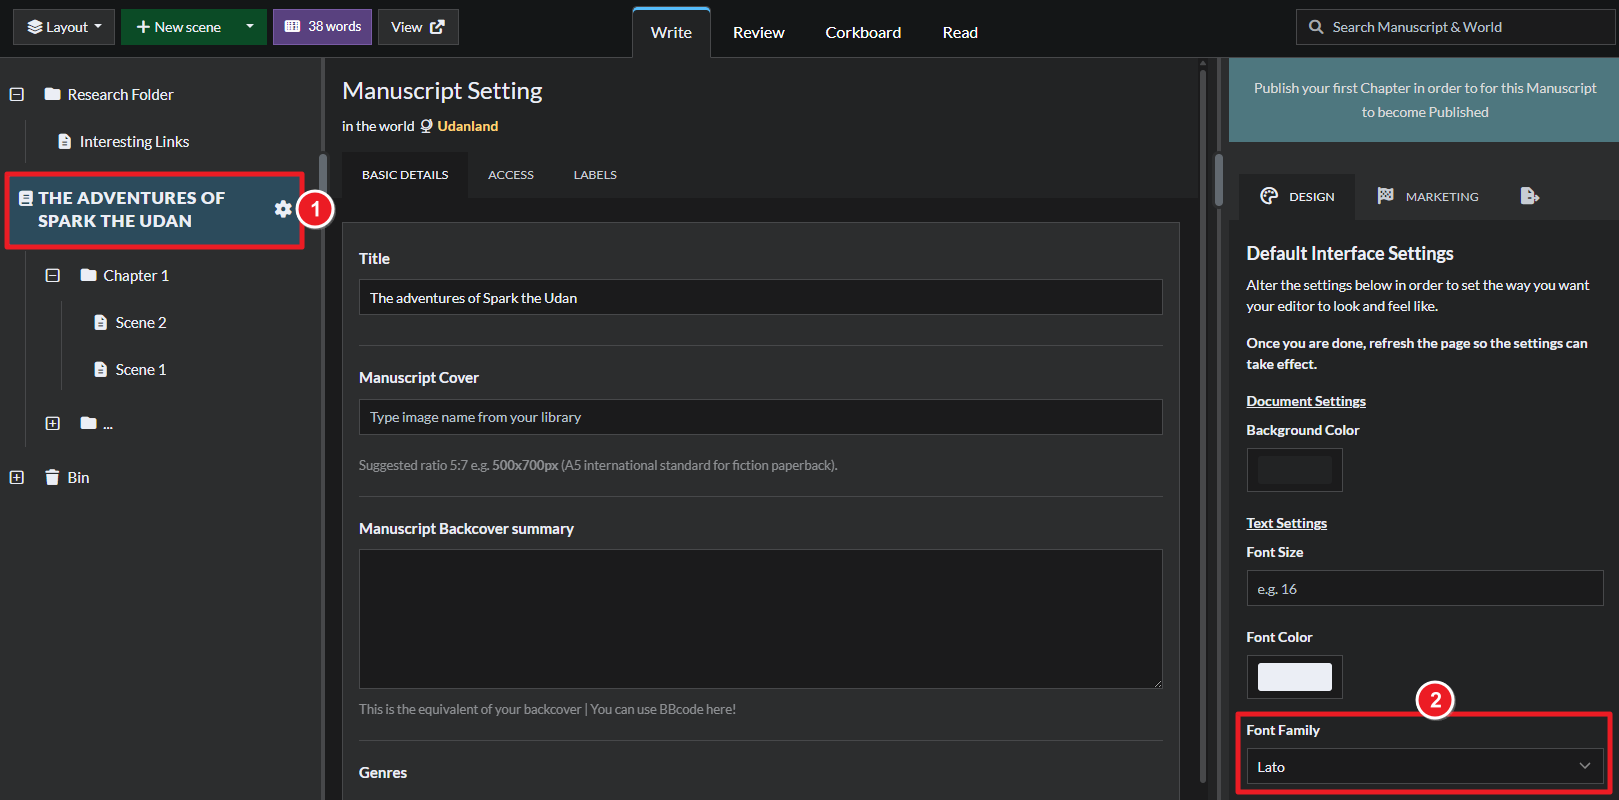1619x800 pixels.
Task: Select Scene 1 in the tree
Action: tap(141, 369)
